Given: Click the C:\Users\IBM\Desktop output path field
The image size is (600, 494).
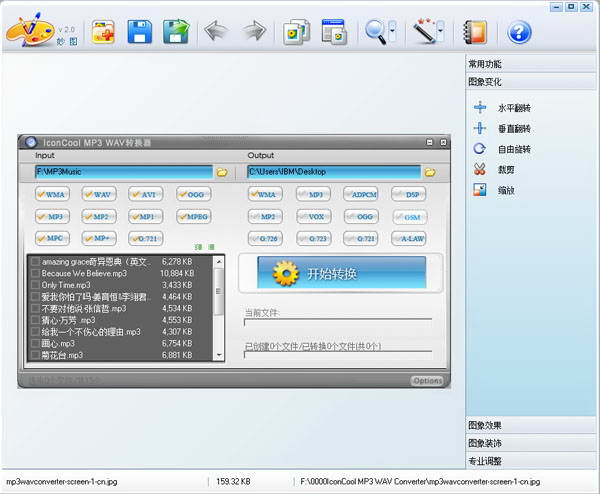Looking at the screenshot, I should 334,172.
